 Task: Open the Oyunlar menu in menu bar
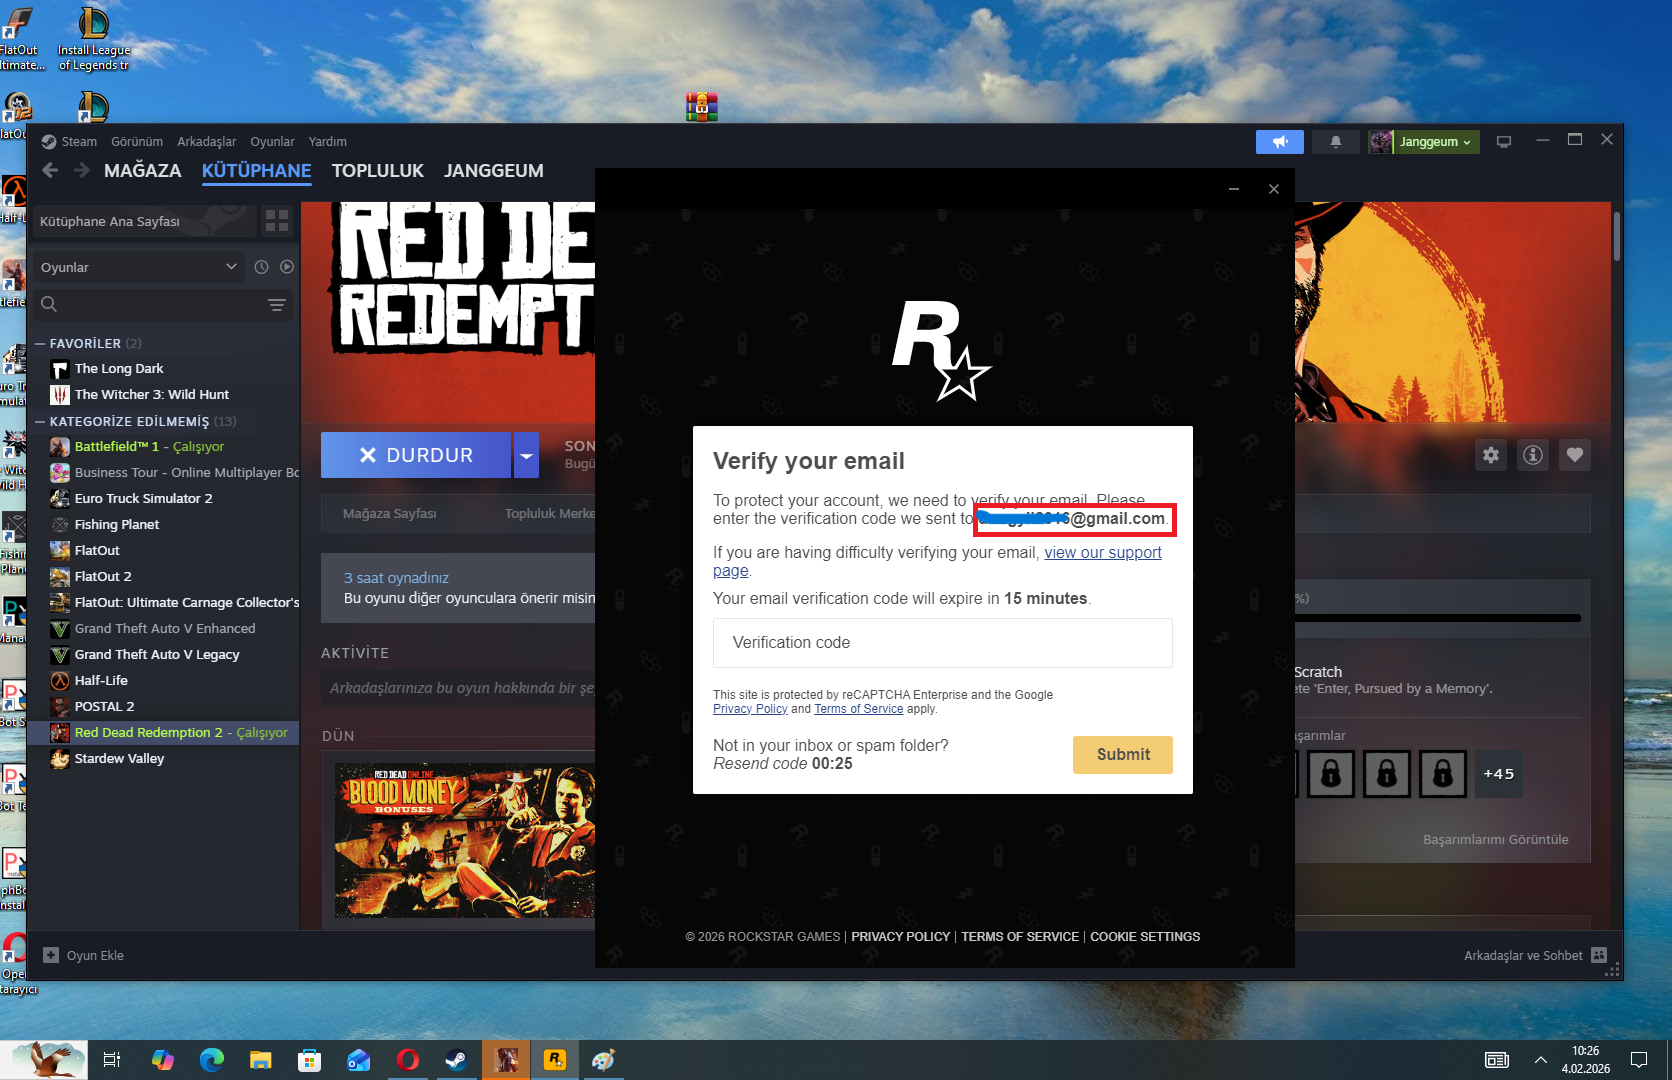coord(272,142)
